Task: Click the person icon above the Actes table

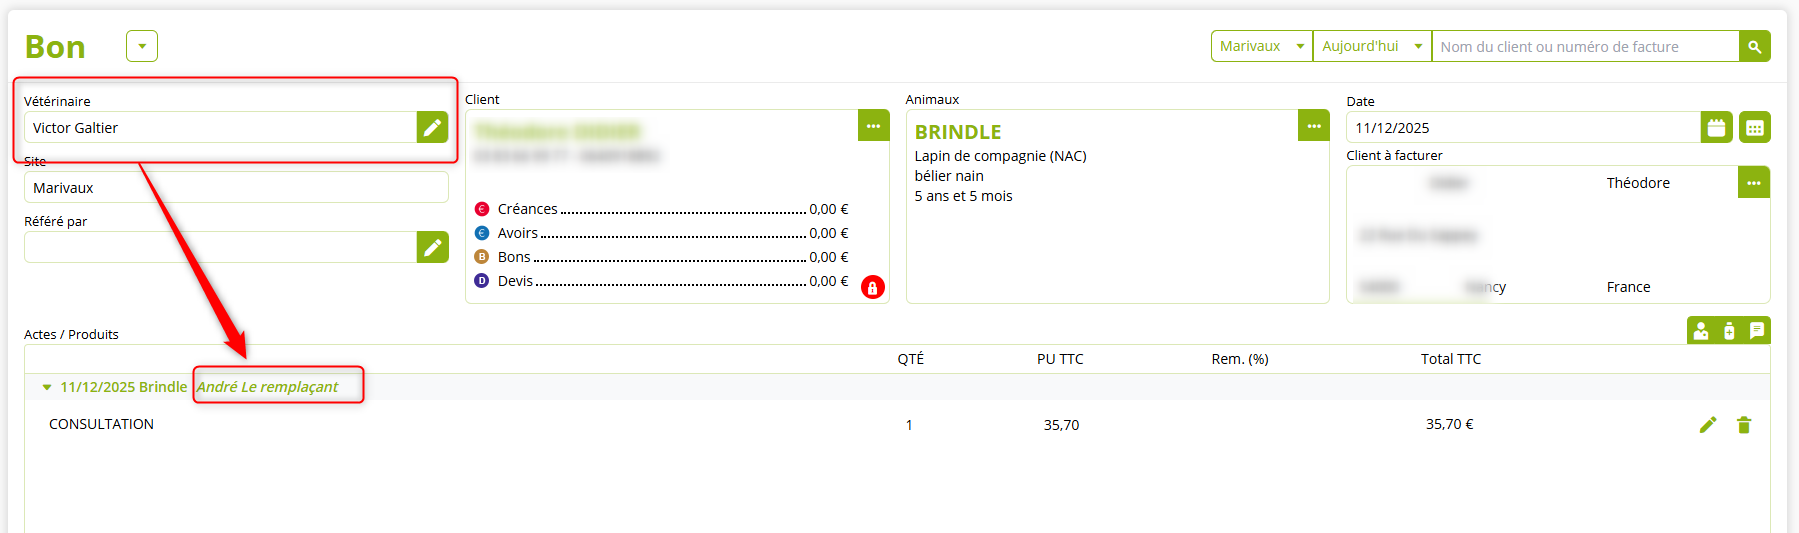Action: coord(1701,331)
